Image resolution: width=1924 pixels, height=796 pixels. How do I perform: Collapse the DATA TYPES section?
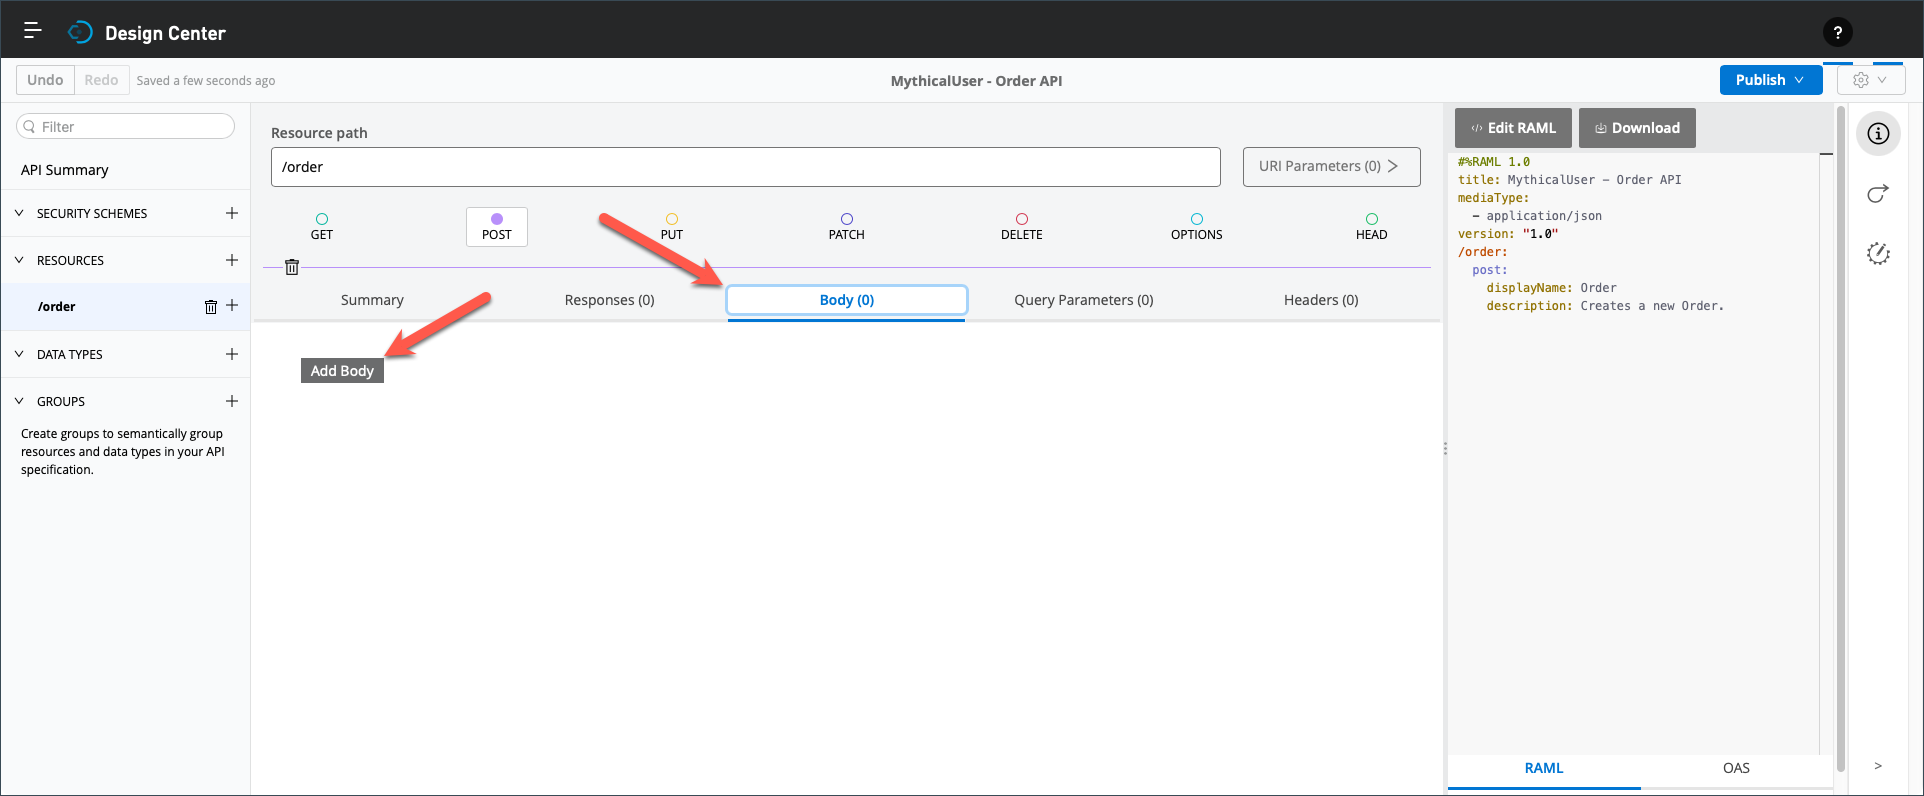pyautogui.click(x=19, y=354)
